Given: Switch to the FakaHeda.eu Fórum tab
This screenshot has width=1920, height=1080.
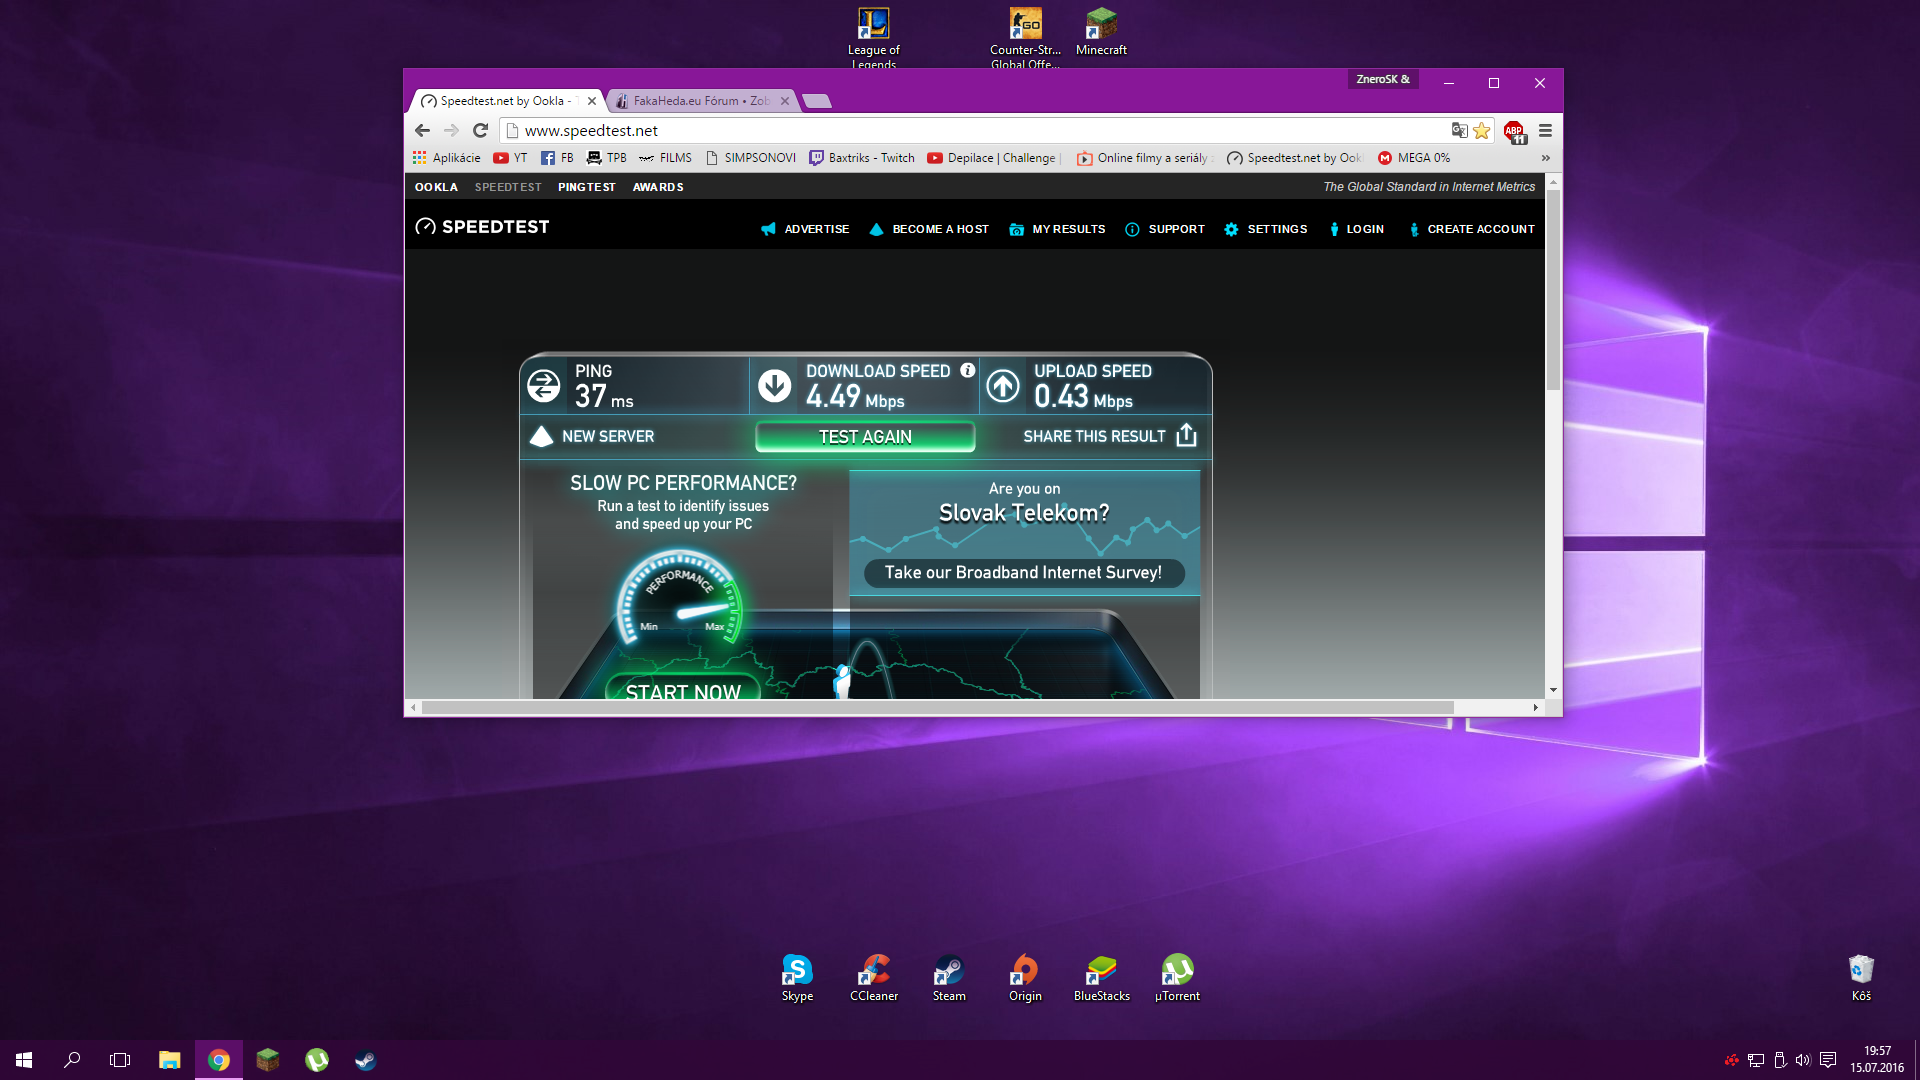Looking at the screenshot, I should point(701,101).
